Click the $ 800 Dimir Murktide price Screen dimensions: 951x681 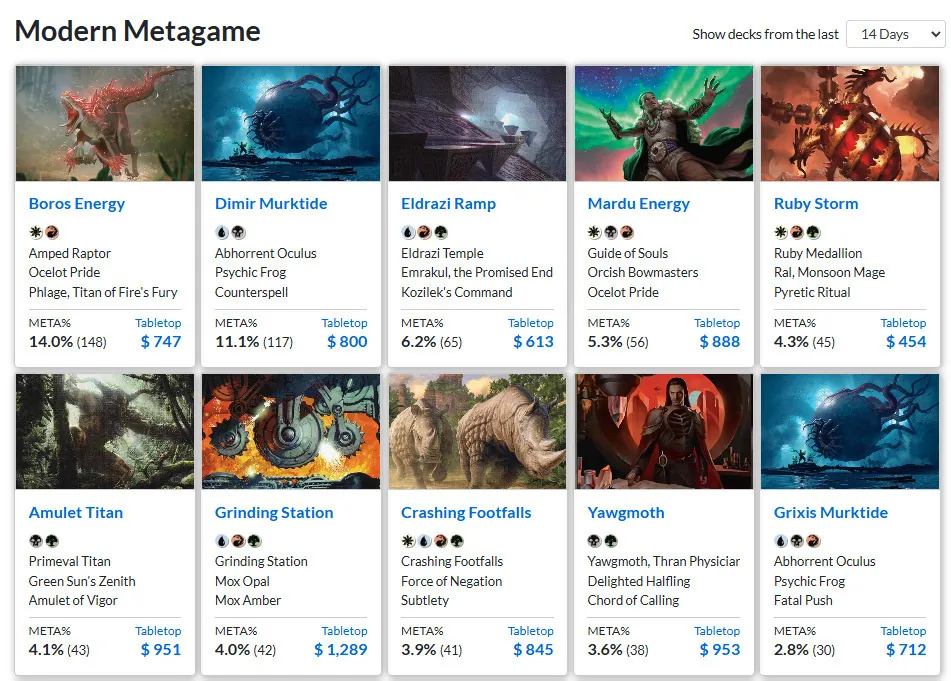point(347,341)
